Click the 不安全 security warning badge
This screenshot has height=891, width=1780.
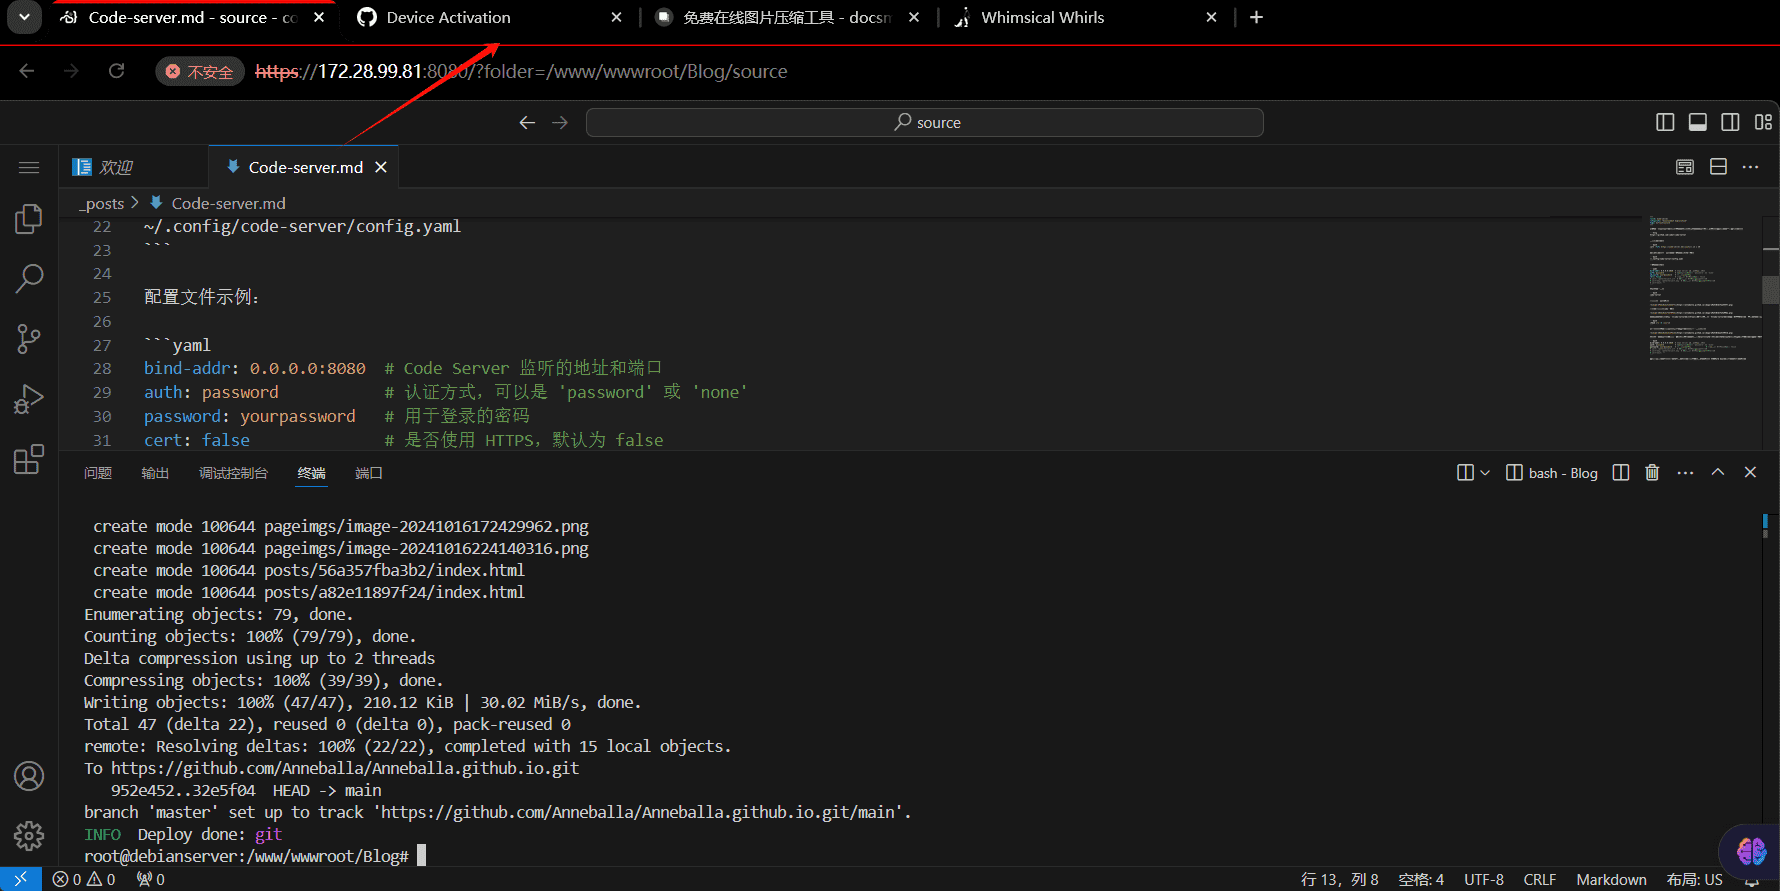200,71
